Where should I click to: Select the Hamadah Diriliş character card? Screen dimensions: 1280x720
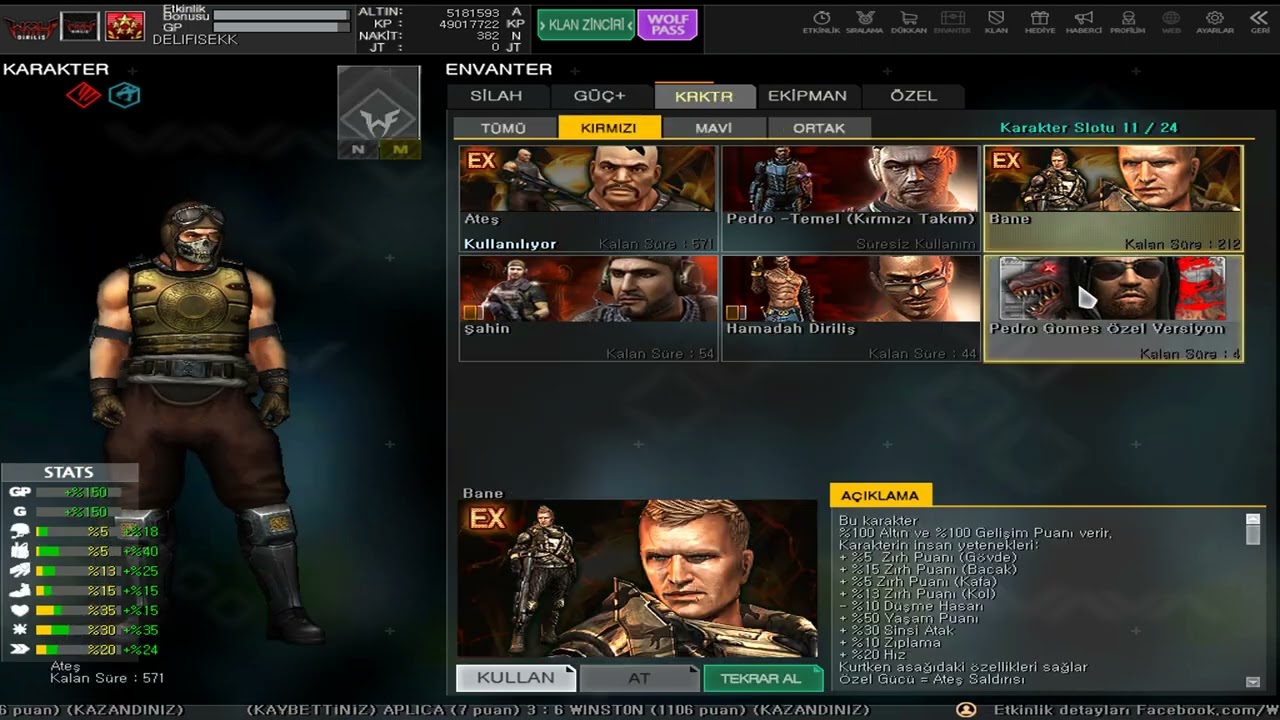(851, 308)
